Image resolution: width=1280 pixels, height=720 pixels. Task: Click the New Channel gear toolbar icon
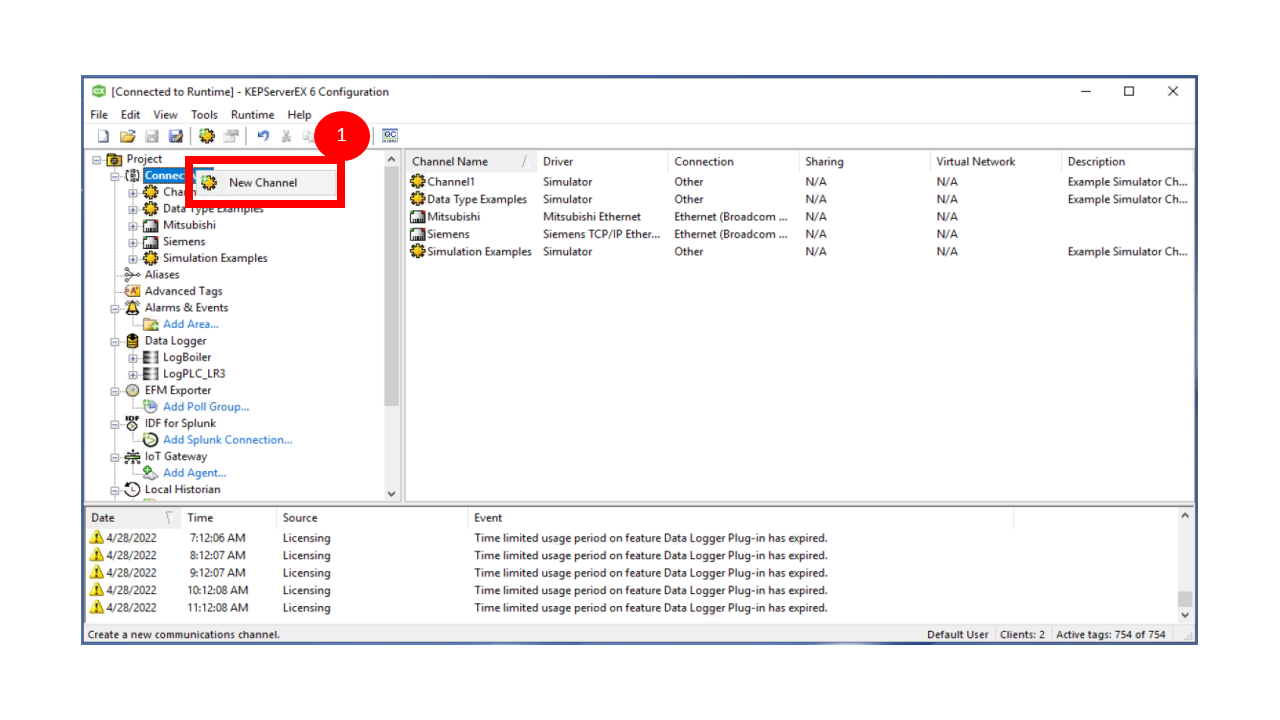pos(207,136)
